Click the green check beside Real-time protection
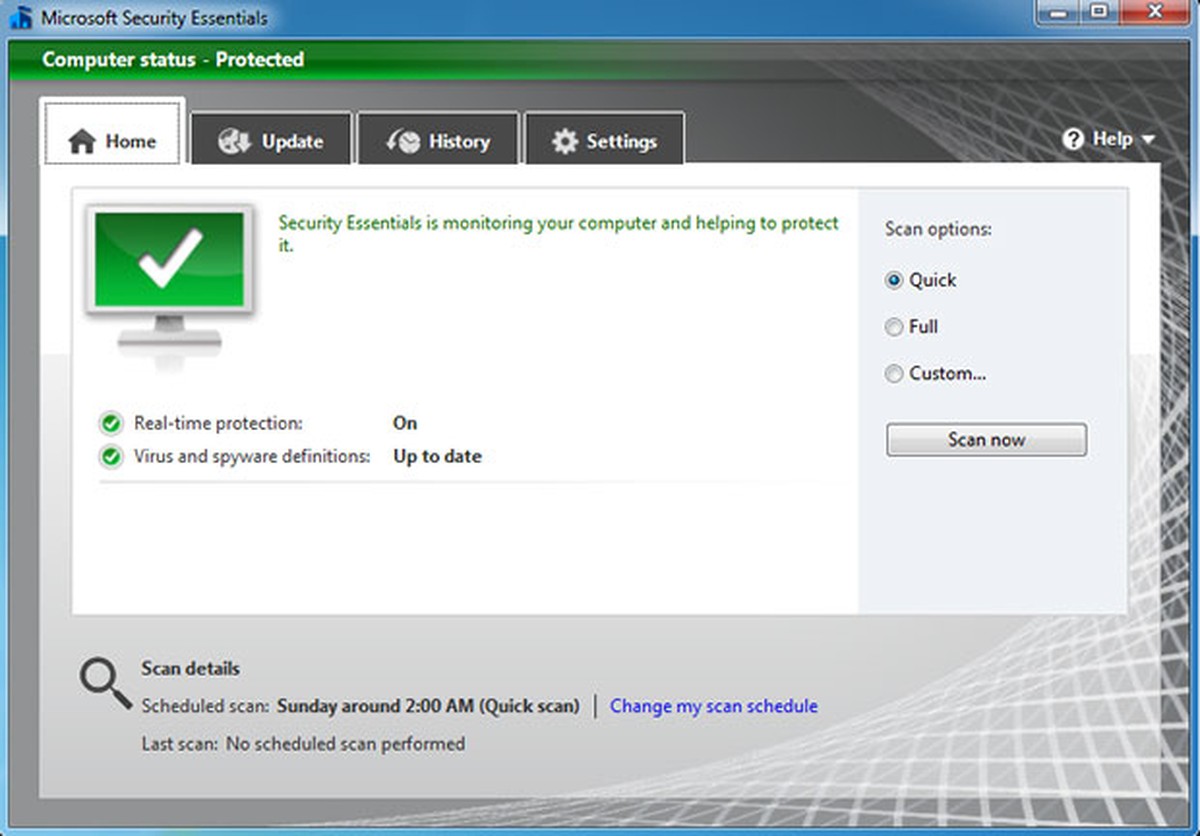The width and height of the screenshot is (1200, 836). (x=110, y=423)
